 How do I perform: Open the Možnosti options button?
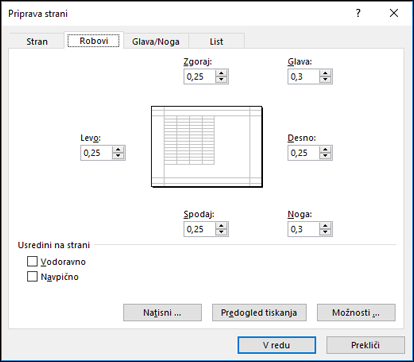(356, 312)
